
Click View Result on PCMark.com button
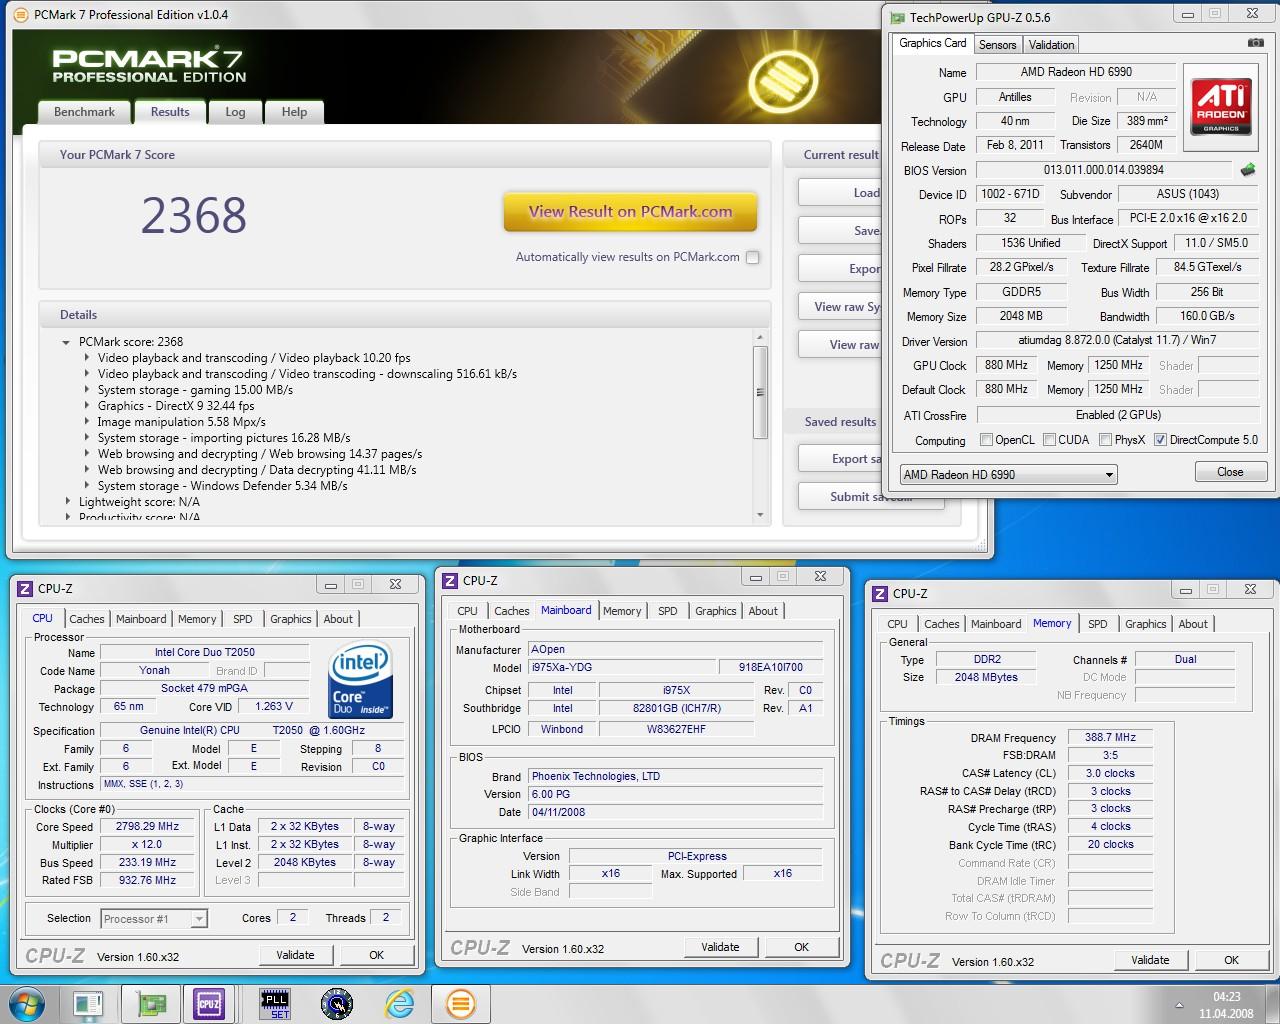coord(630,212)
